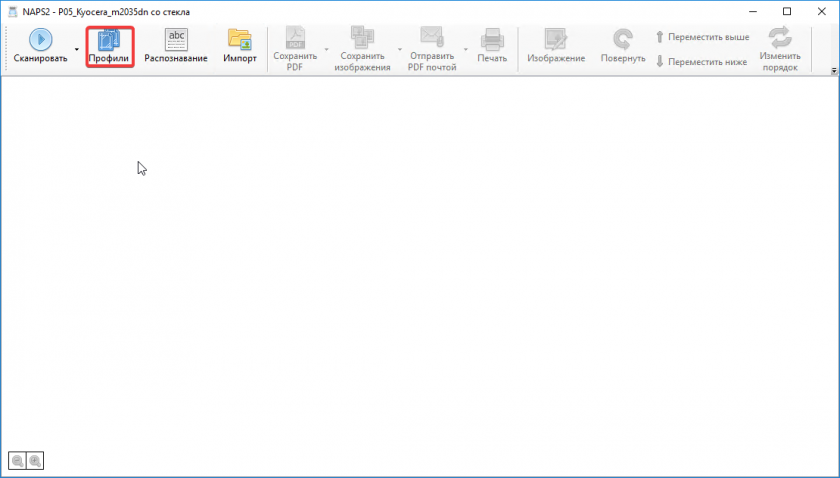Click the Импорт folder icon
Screen dimensions: 840x478
click(x=239, y=40)
